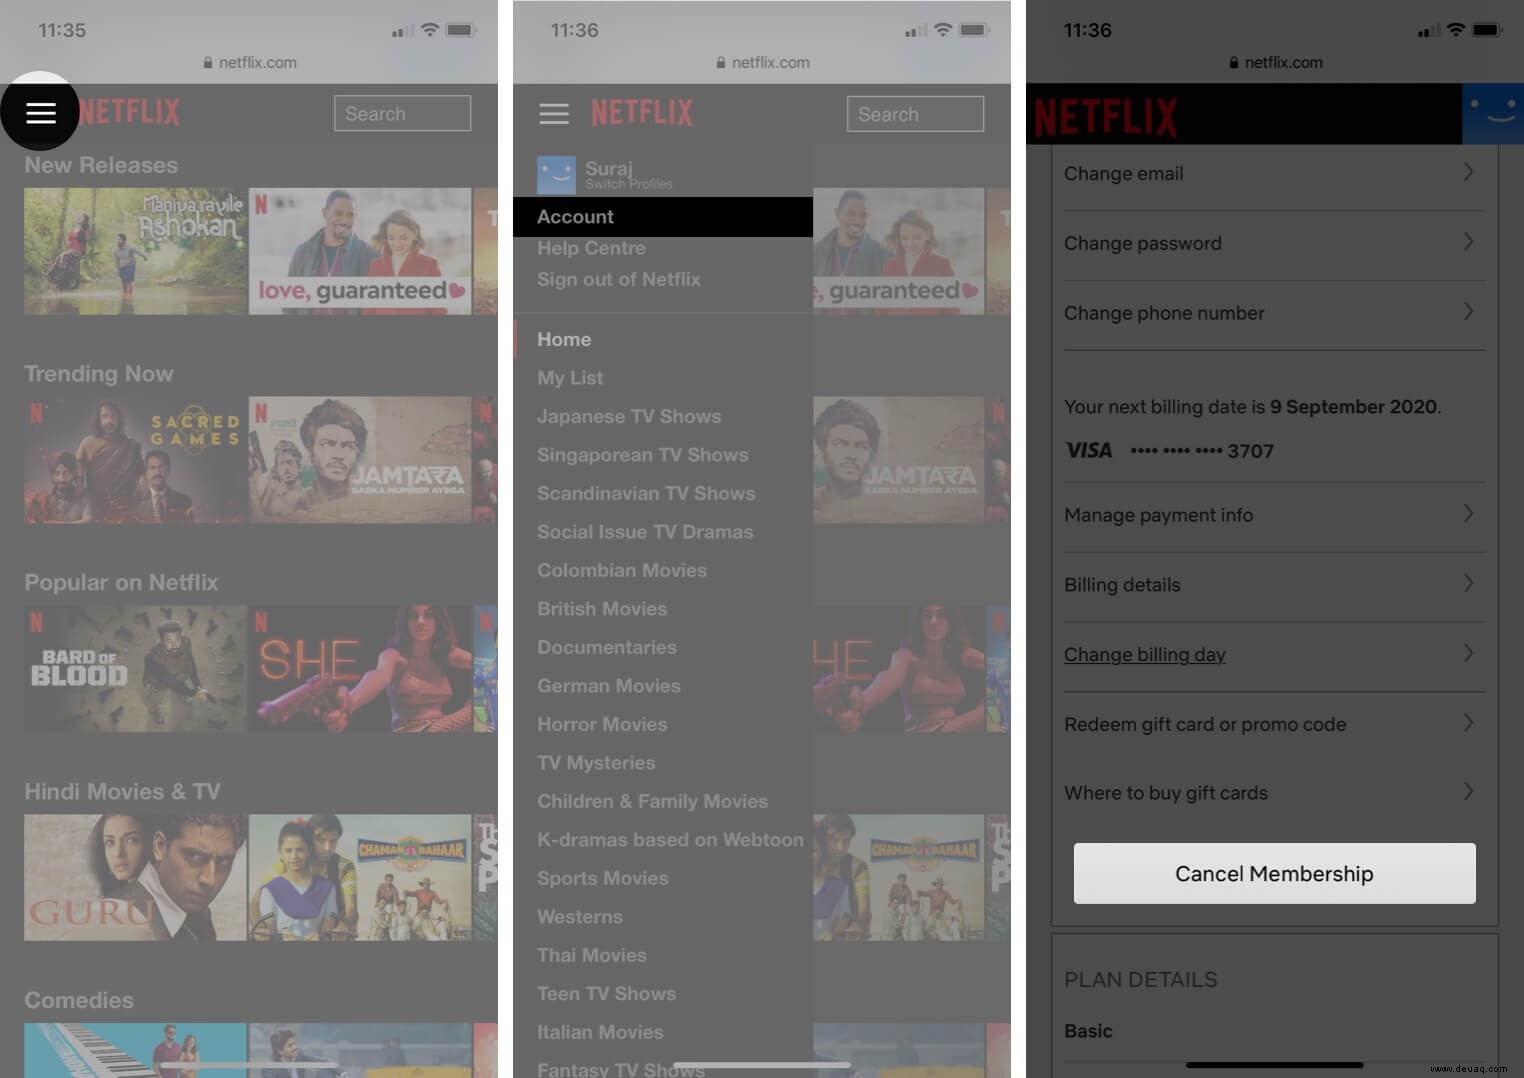Select Colombian Movies category

click(622, 570)
